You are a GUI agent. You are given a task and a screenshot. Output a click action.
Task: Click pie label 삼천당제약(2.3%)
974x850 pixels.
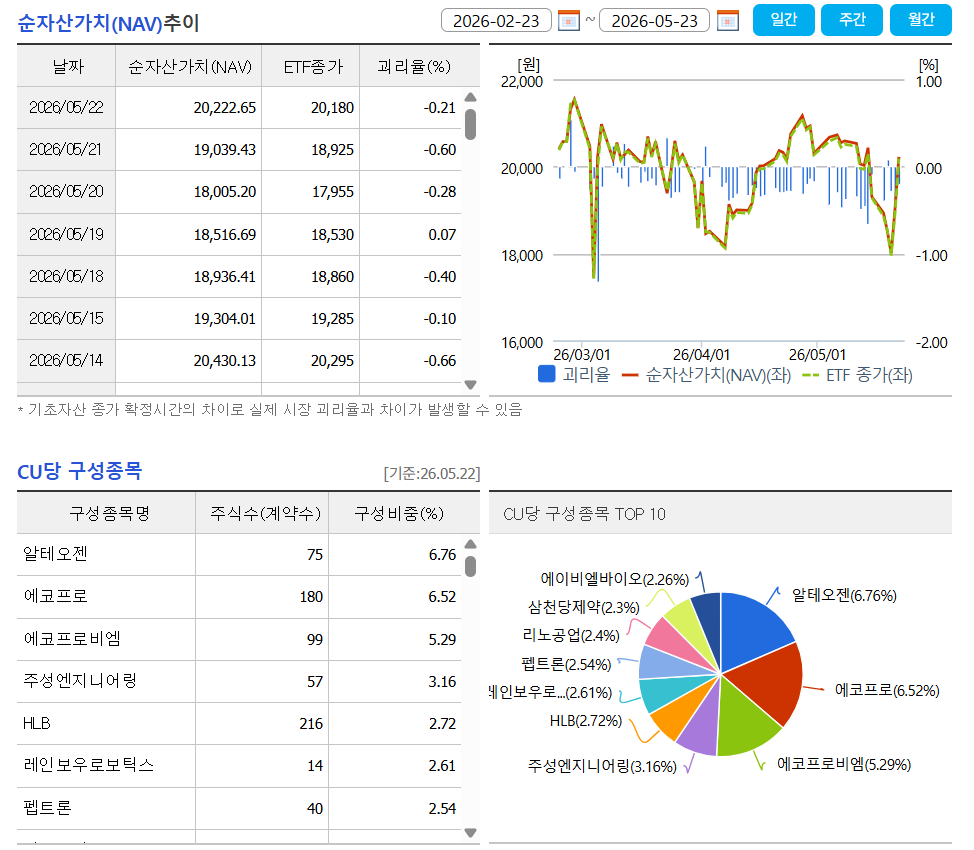pos(584,607)
